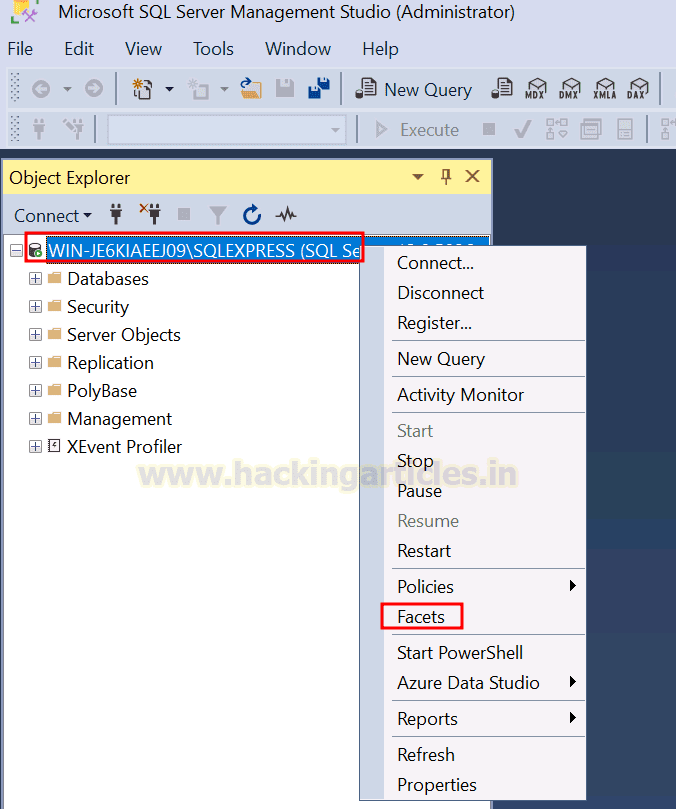Open a new DAX query
The image size is (676, 809).
[x=638, y=89]
